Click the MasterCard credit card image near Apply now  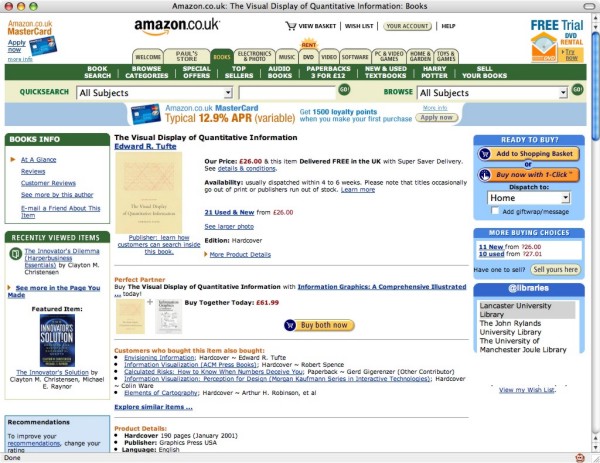click(x=43, y=46)
